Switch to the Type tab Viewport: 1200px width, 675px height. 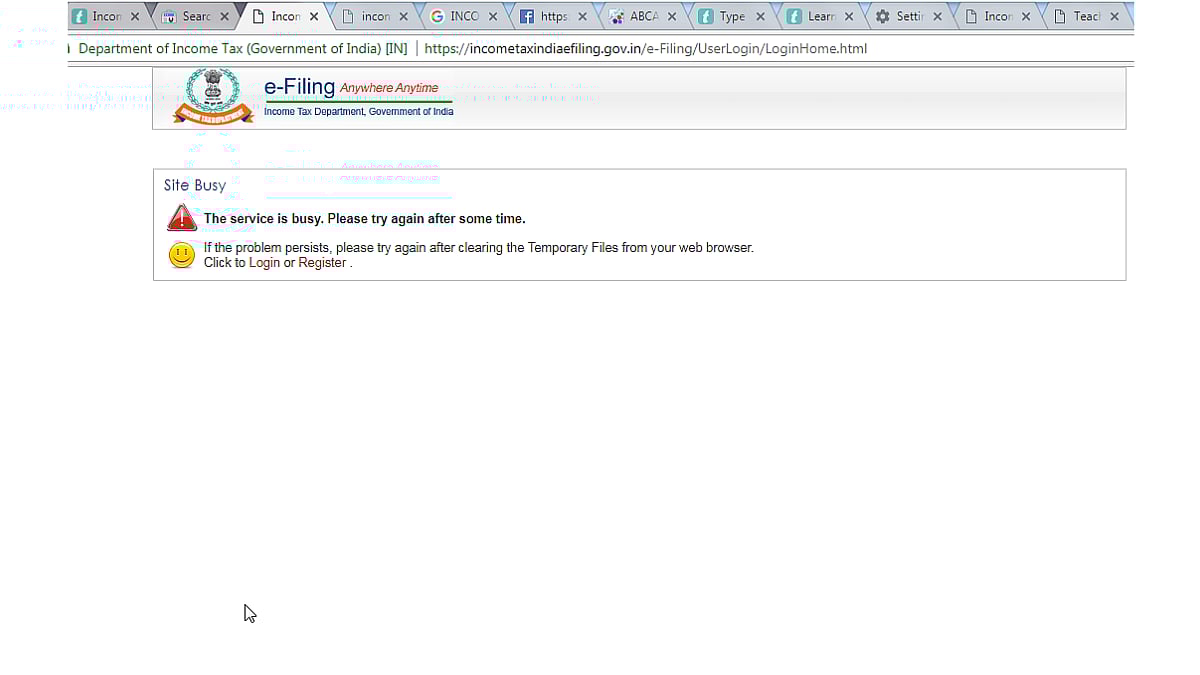pos(731,17)
